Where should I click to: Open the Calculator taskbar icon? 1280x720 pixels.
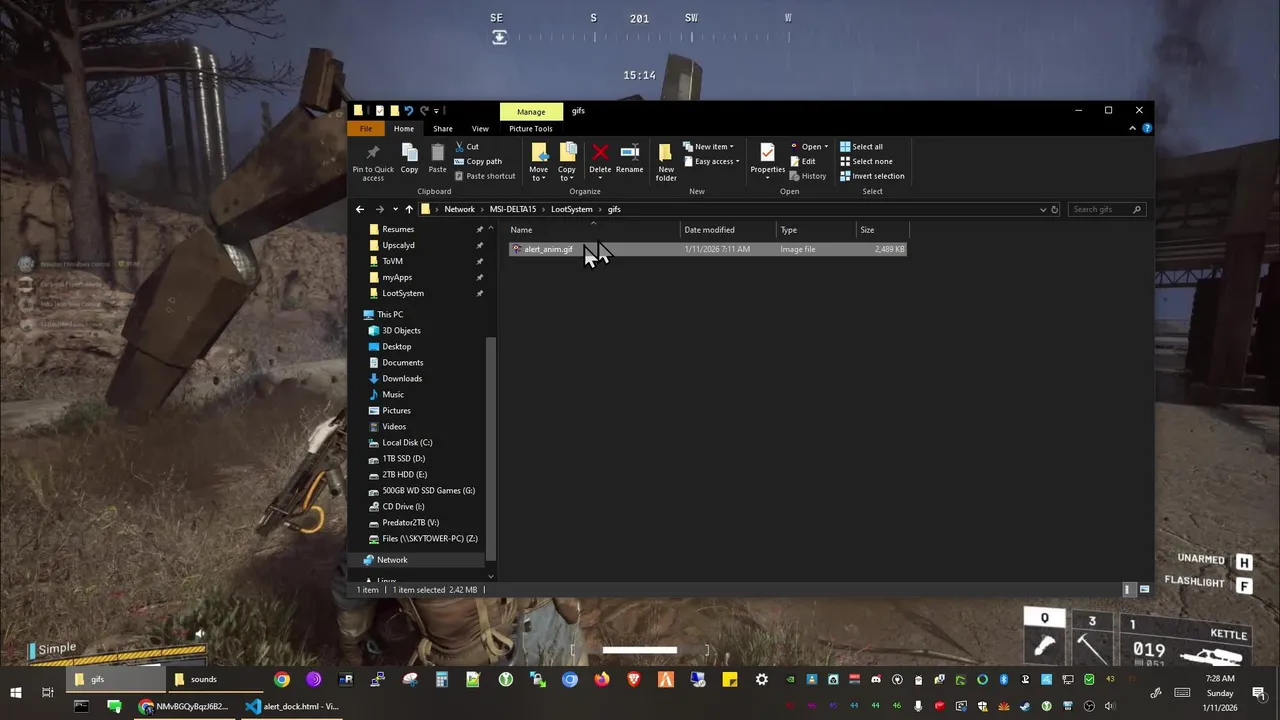pos(441,679)
